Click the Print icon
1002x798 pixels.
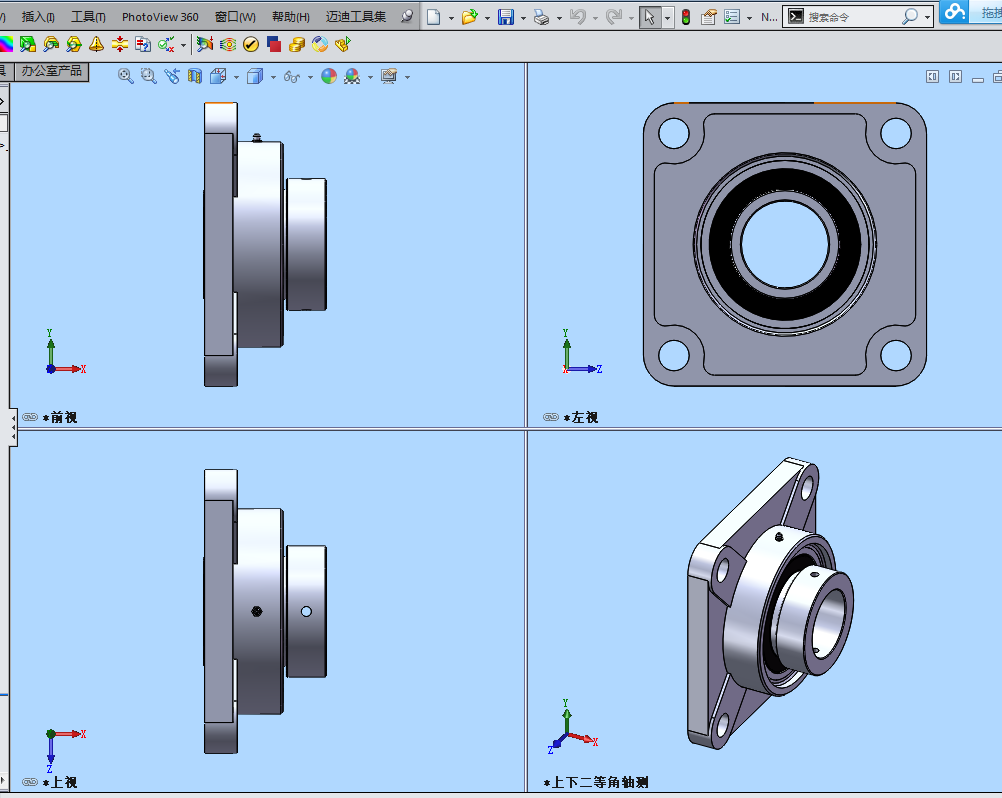541,17
